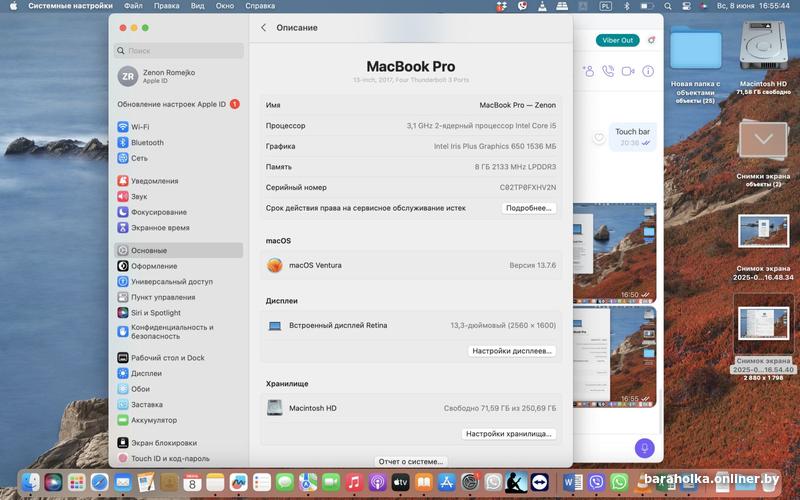Open Safari from the Dock
Screen dimensions: 800x500
(x=99, y=482)
